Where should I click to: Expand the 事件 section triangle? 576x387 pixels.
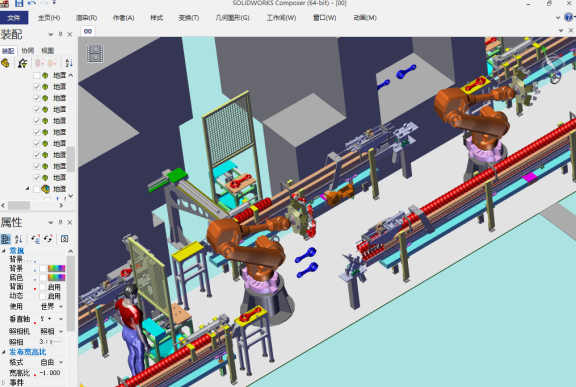[4, 382]
